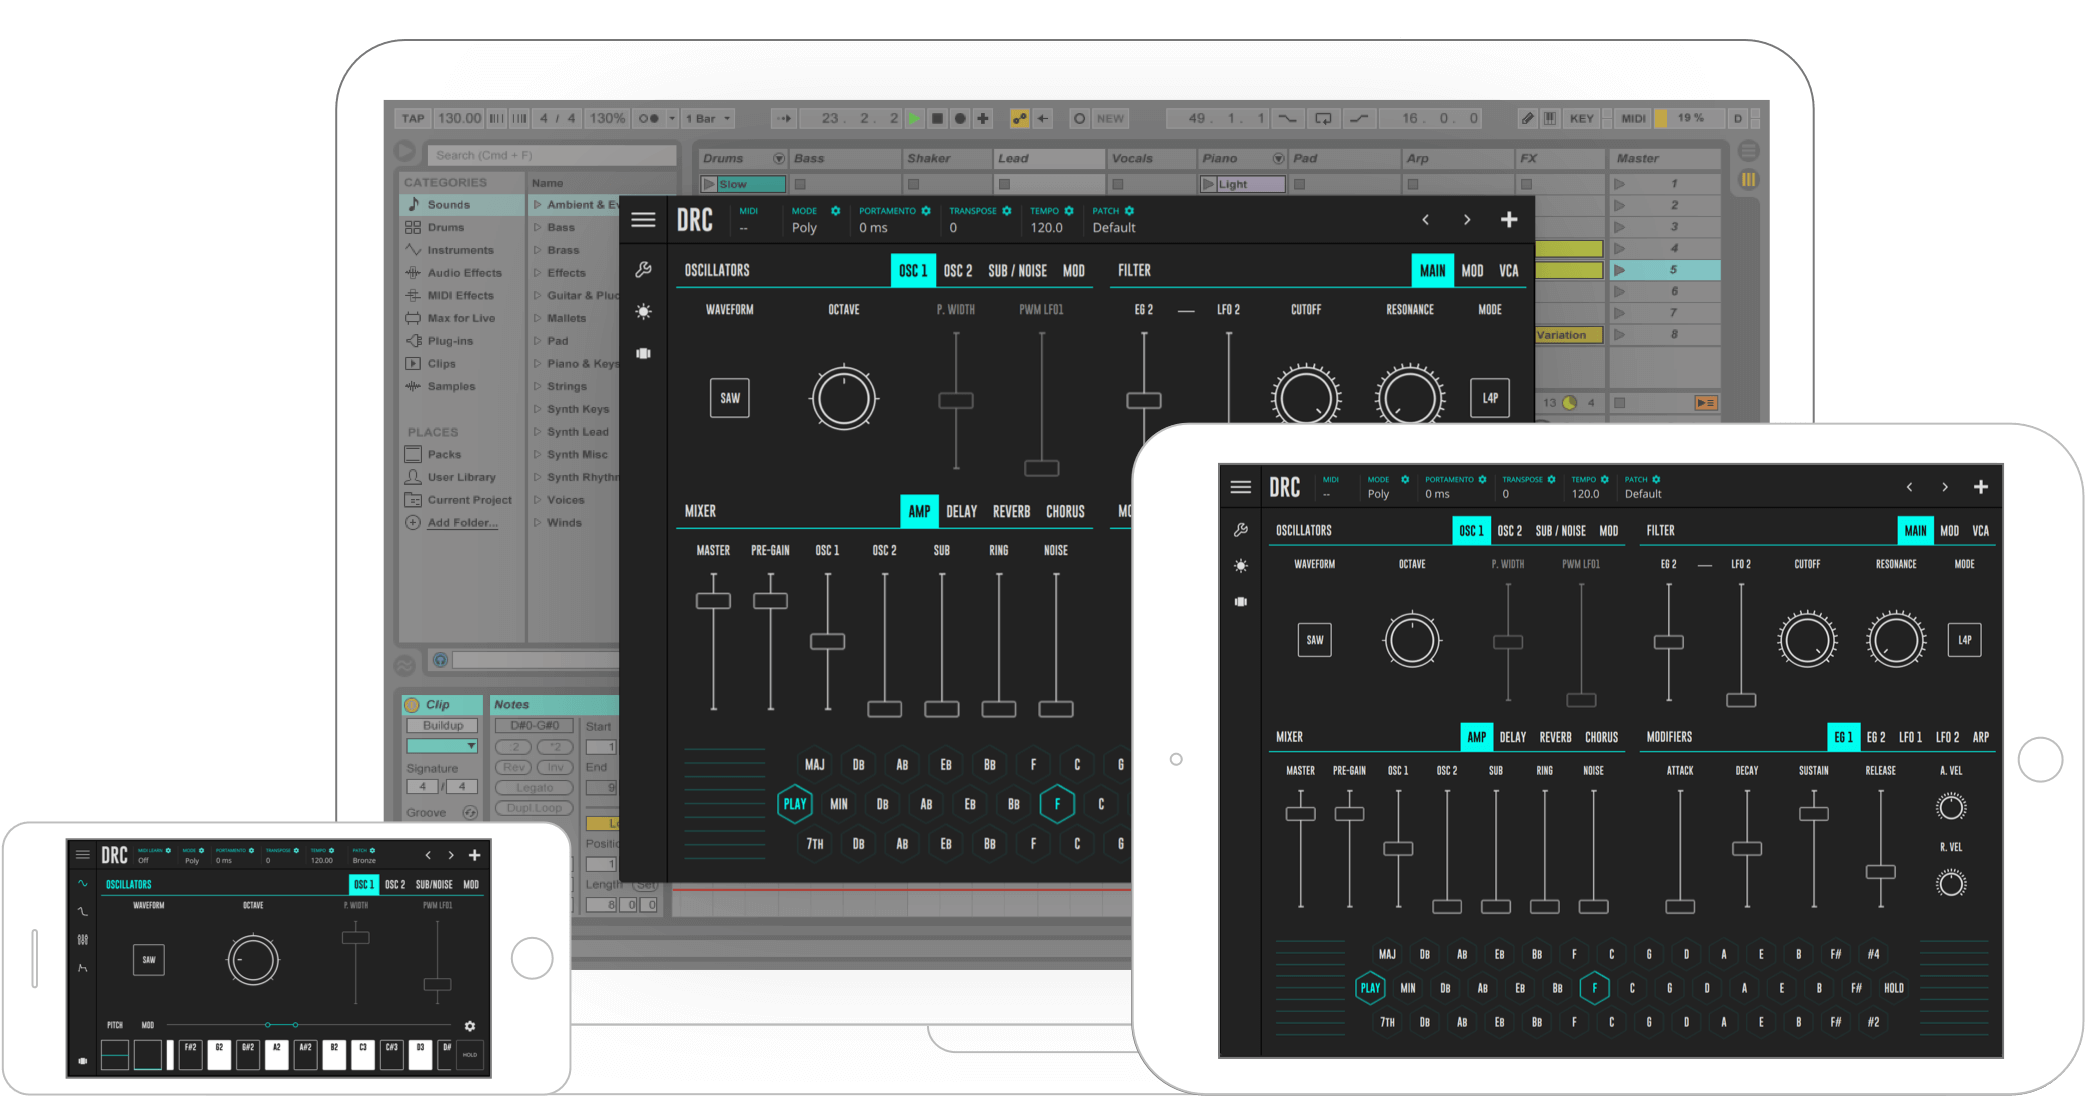
Task: Click the pencil draw mode icon in Ableton
Action: coord(1527,118)
